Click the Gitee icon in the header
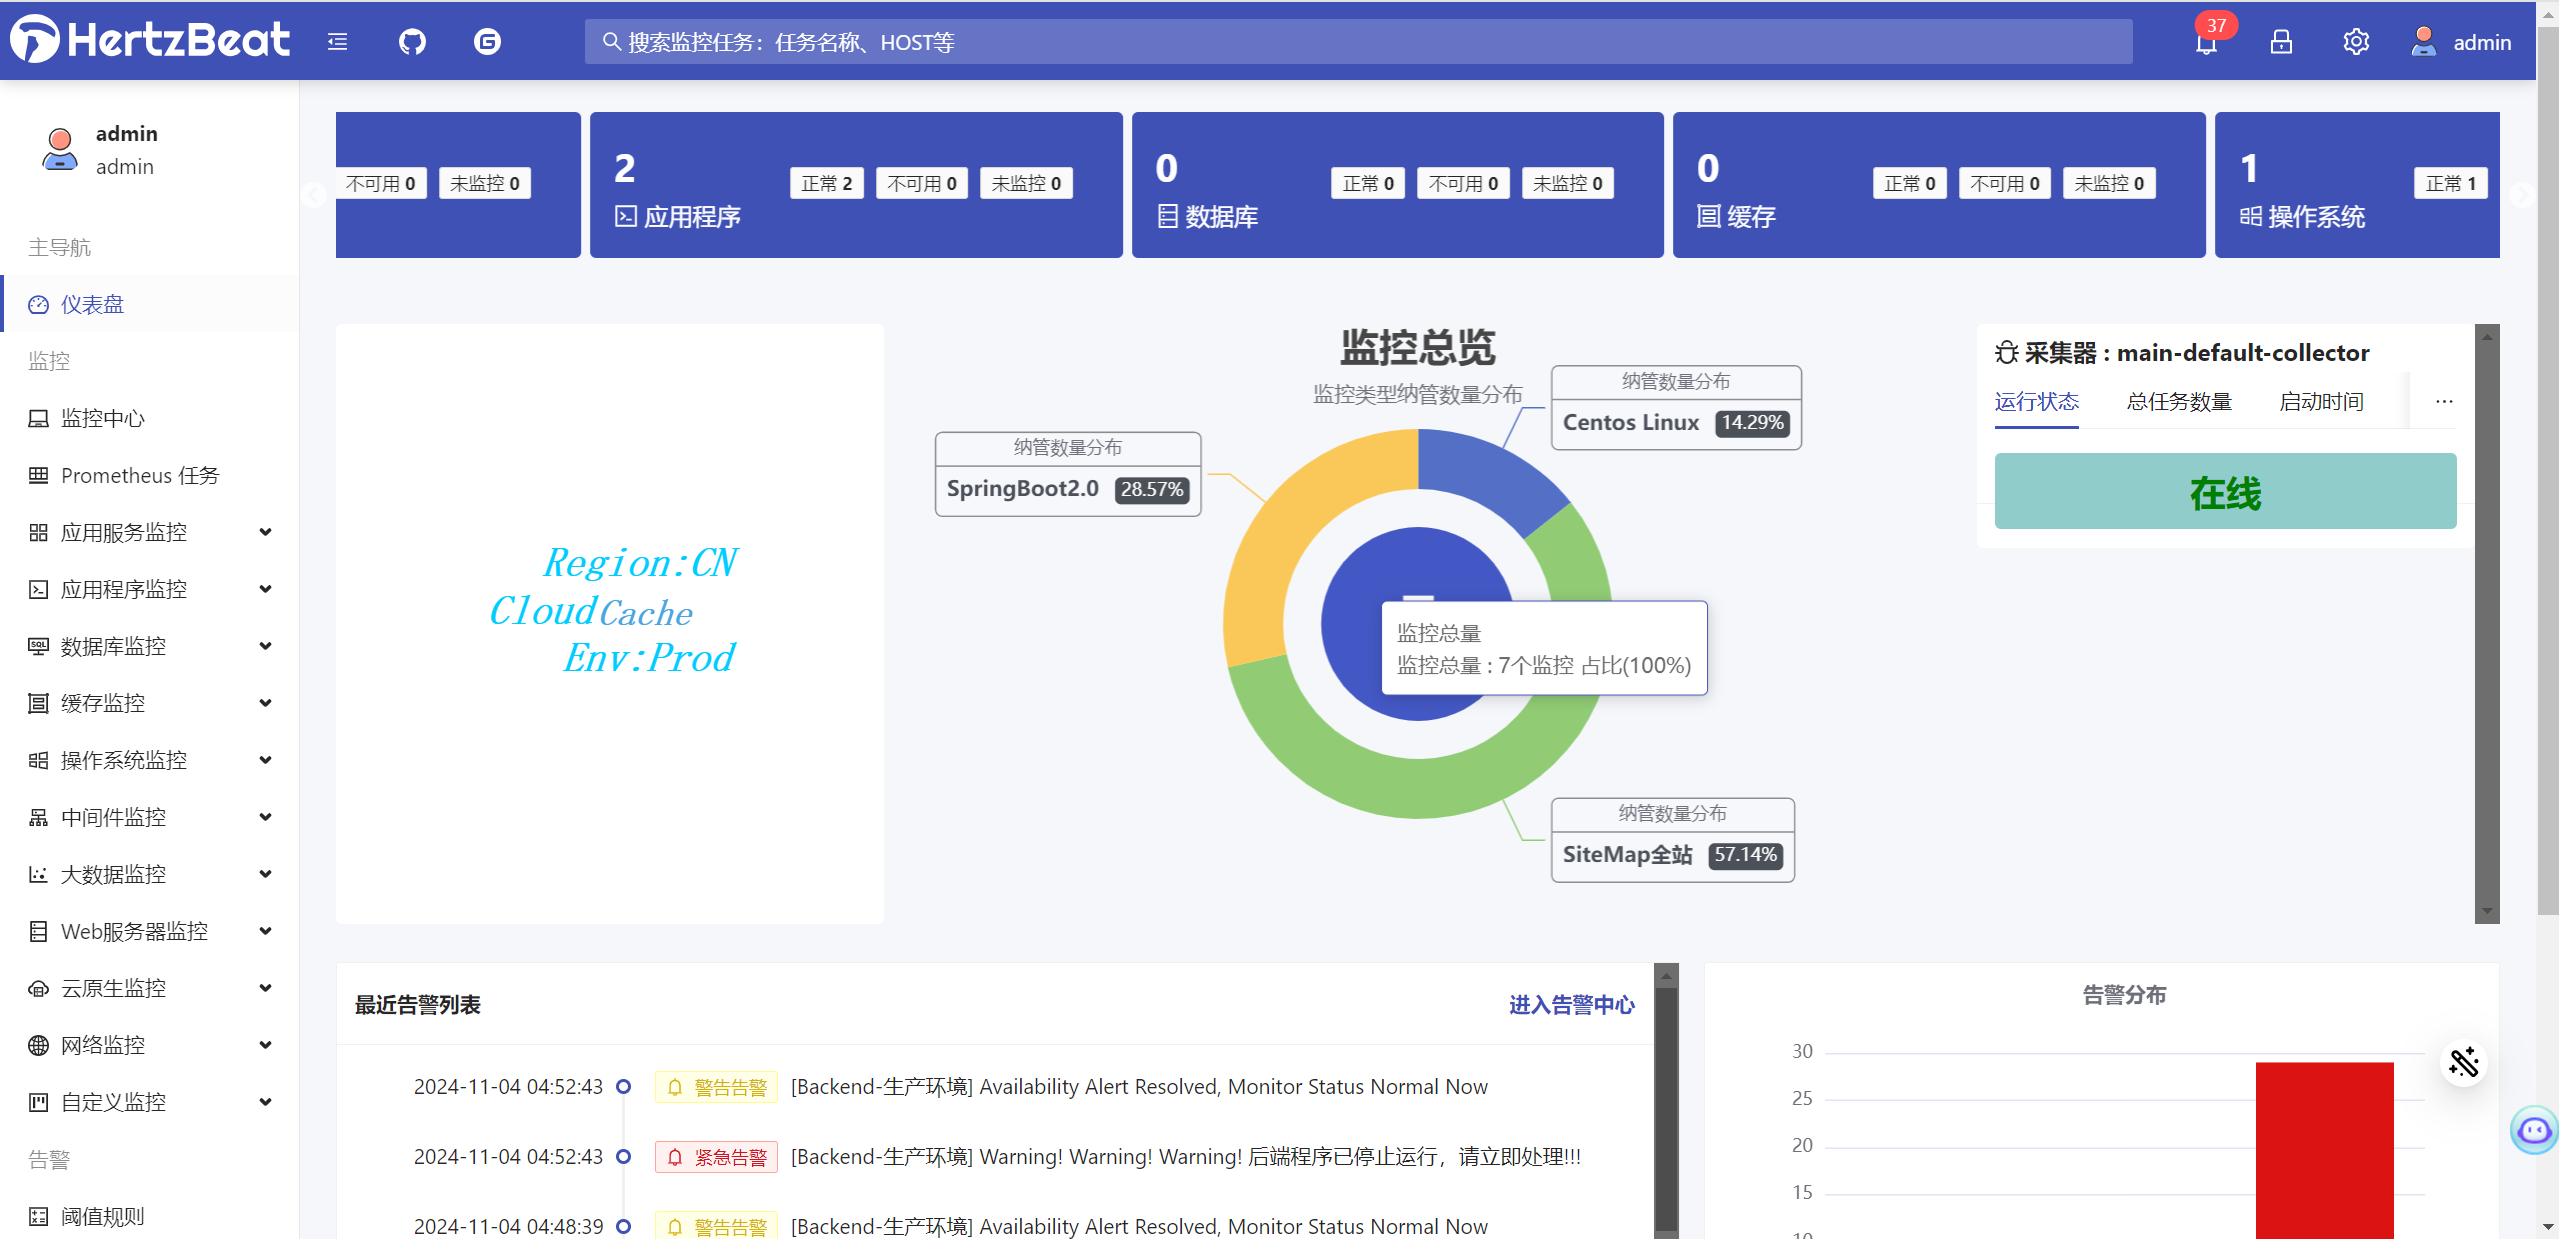This screenshot has width=2559, height=1239. [487, 42]
